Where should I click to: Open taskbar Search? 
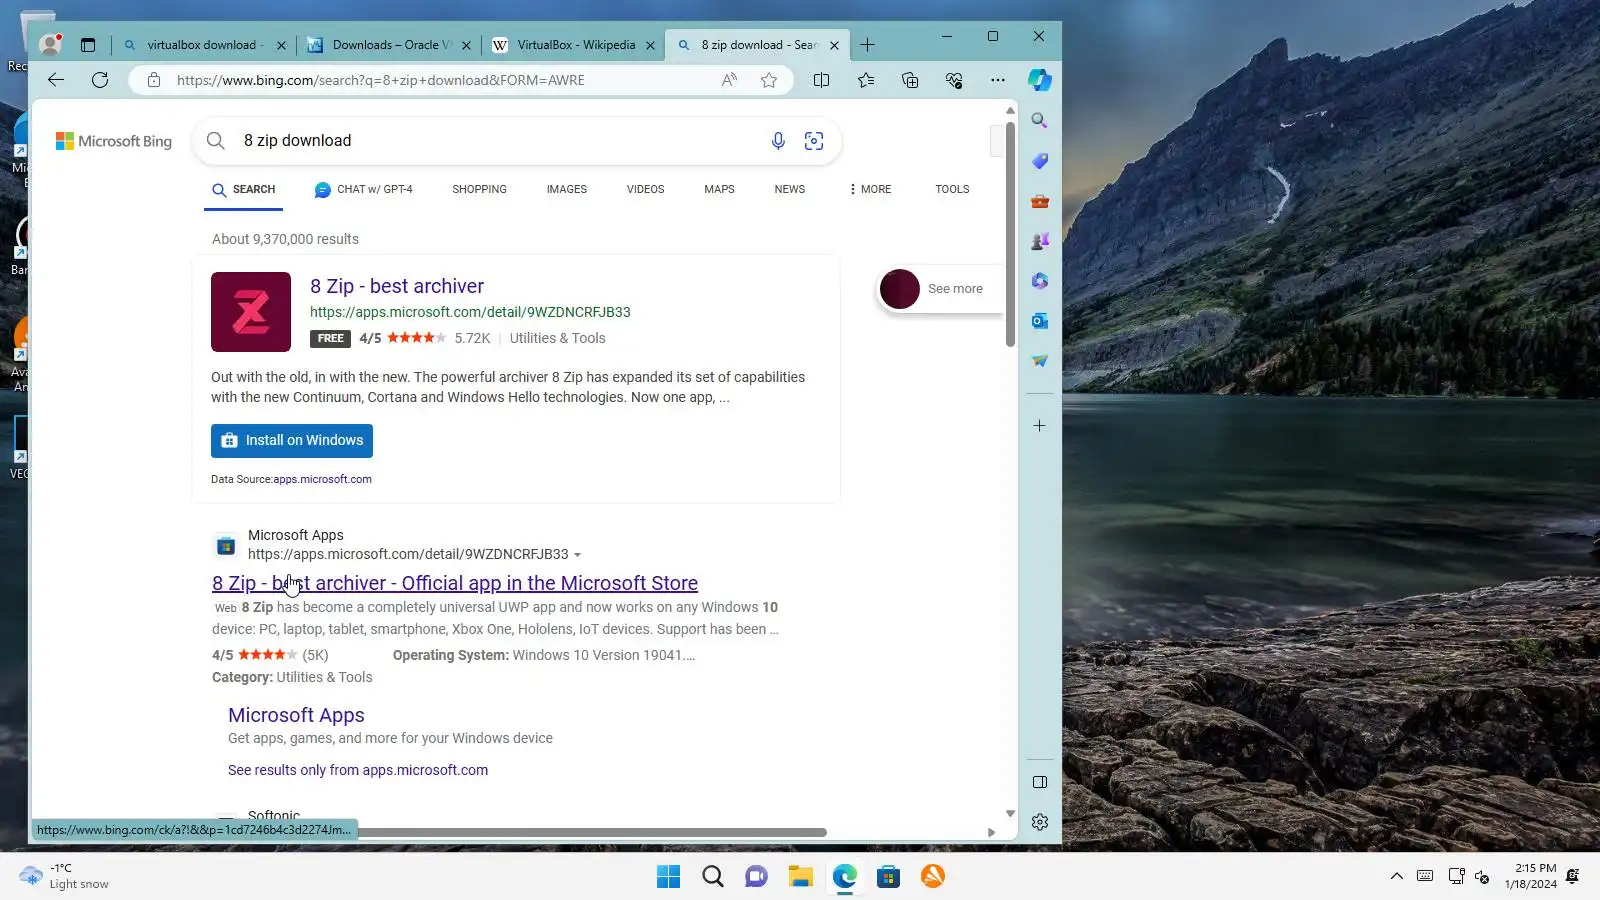point(712,877)
